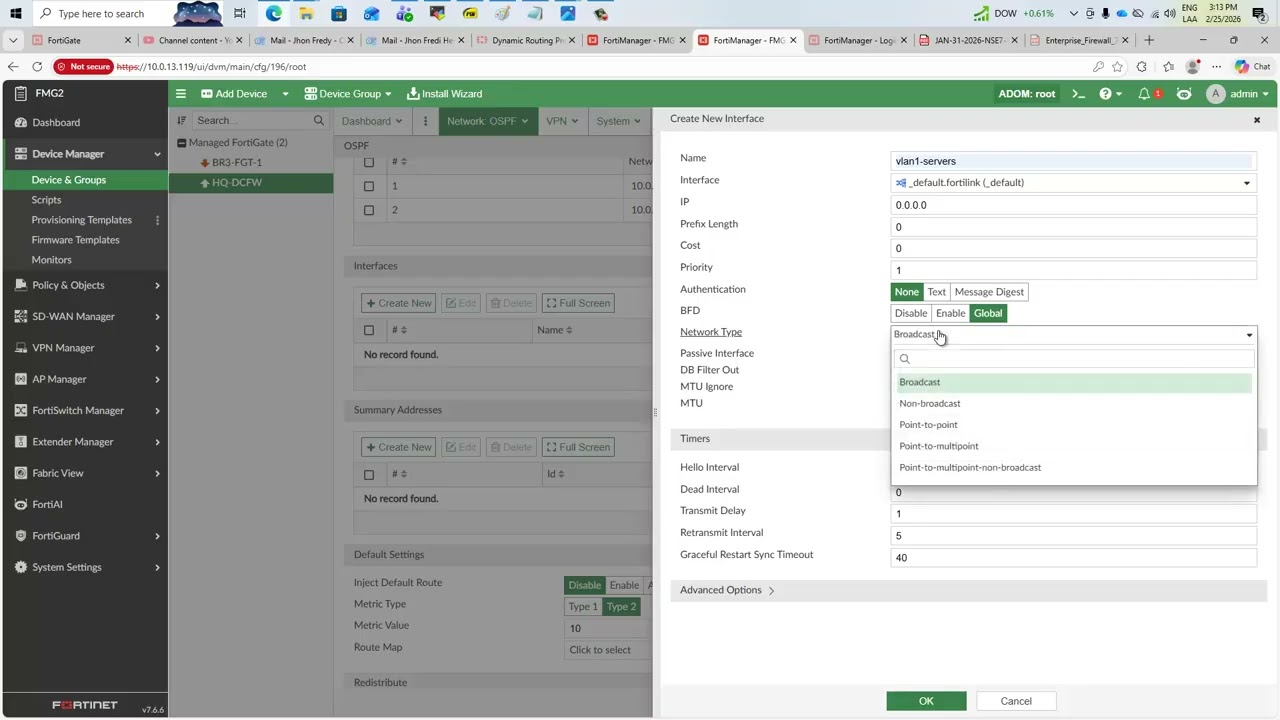Check the checkbox for OSPF row 1
This screenshot has height=720, width=1280.
(x=369, y=186)
